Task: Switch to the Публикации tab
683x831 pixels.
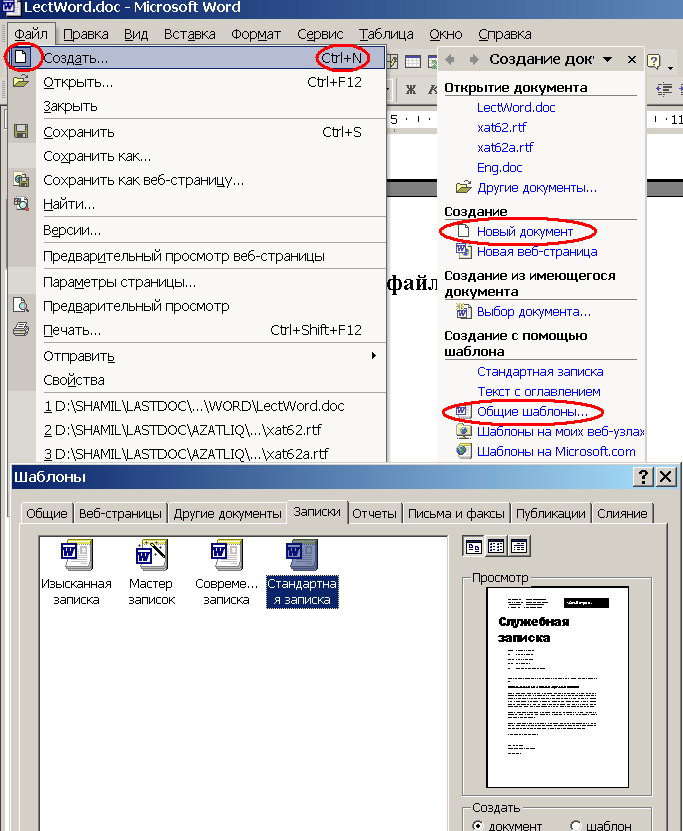Action: tap(551, 513)
